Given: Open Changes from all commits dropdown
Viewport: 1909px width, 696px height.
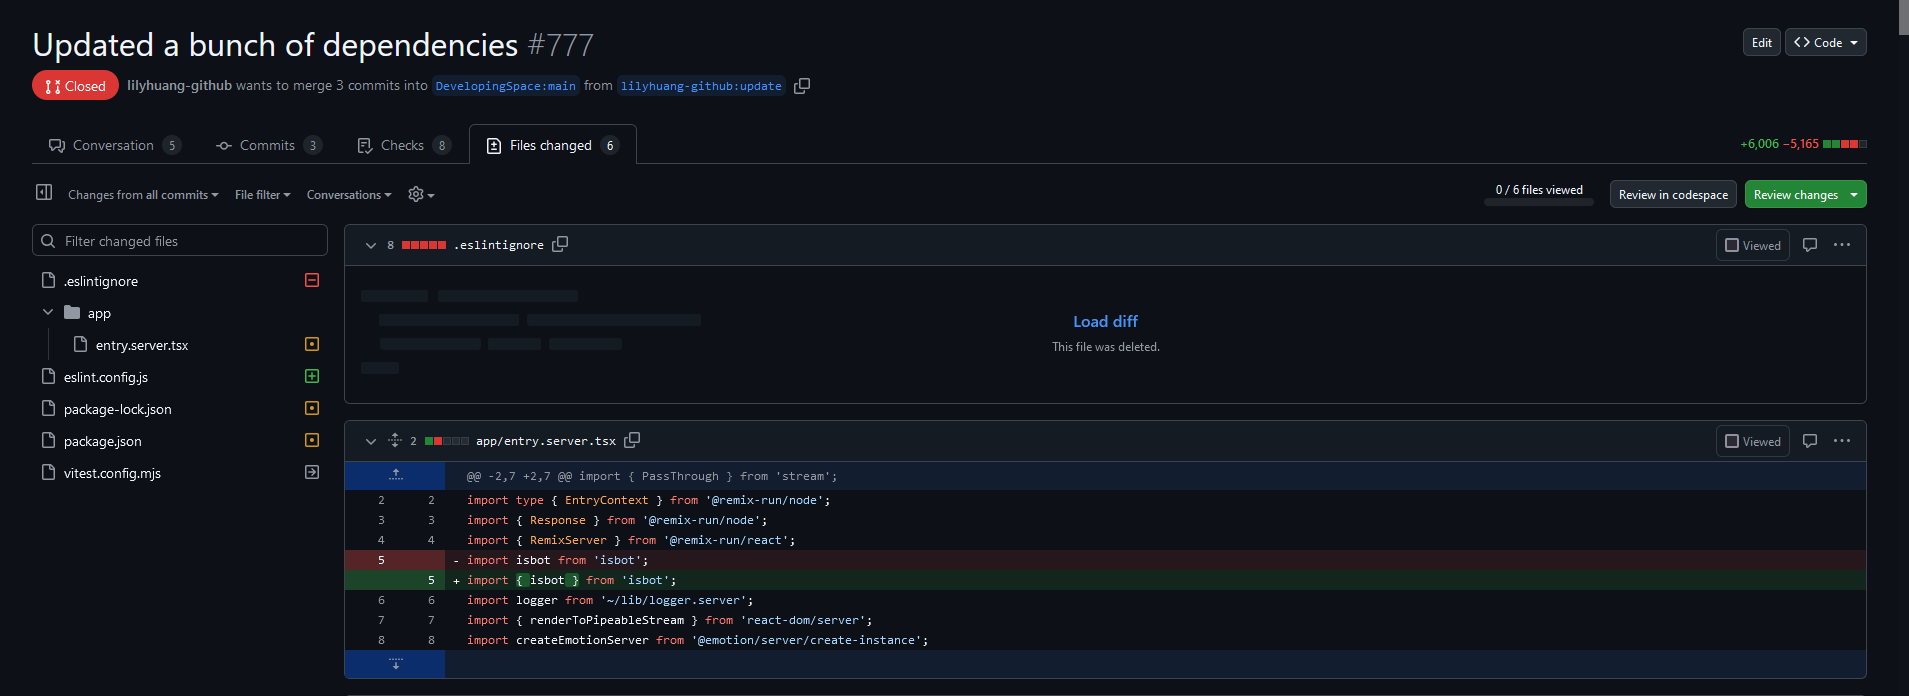Looking at the screenshot, I should click(143, 195).
